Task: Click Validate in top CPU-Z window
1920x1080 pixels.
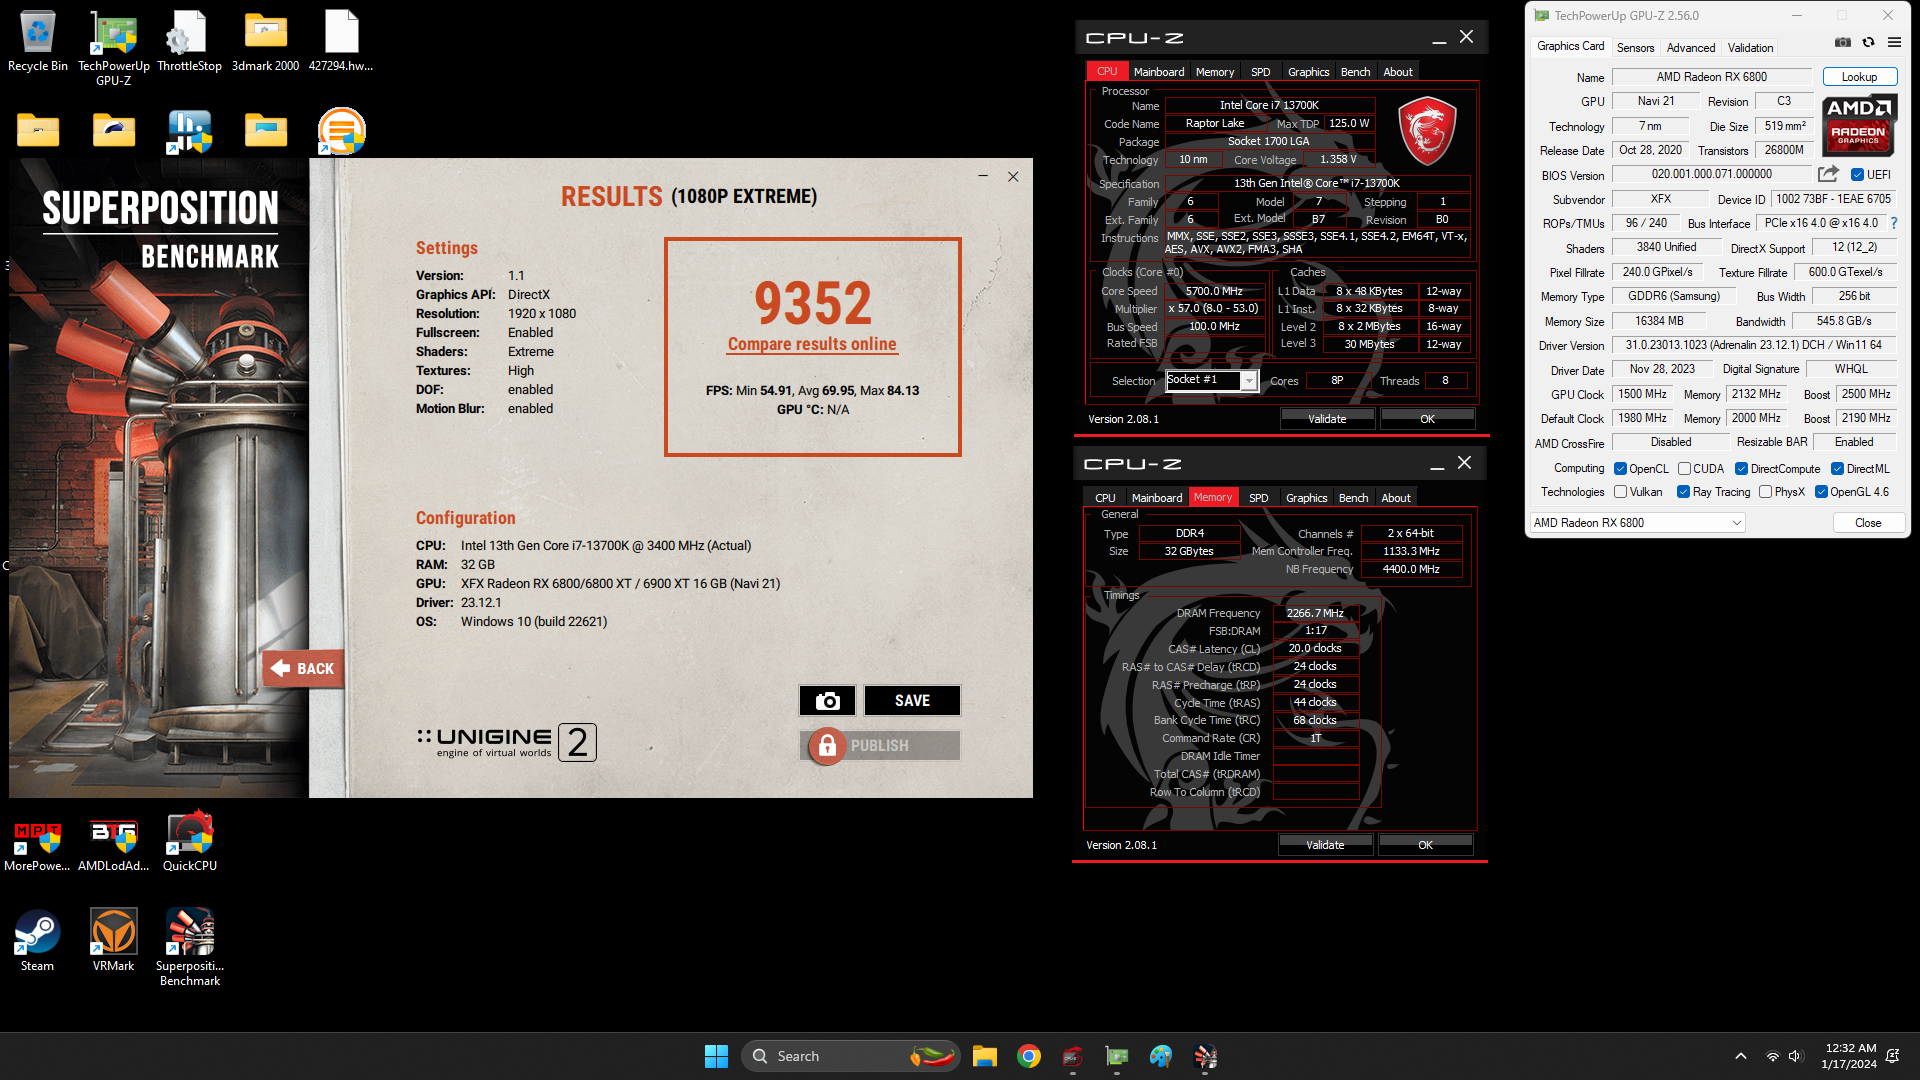Action: click(1327, 419)
